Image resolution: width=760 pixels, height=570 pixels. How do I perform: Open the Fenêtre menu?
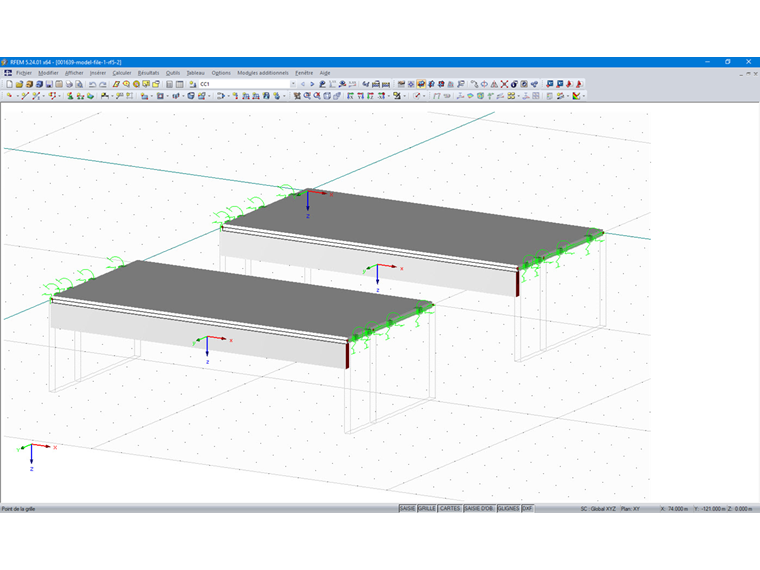pos(304,73)
